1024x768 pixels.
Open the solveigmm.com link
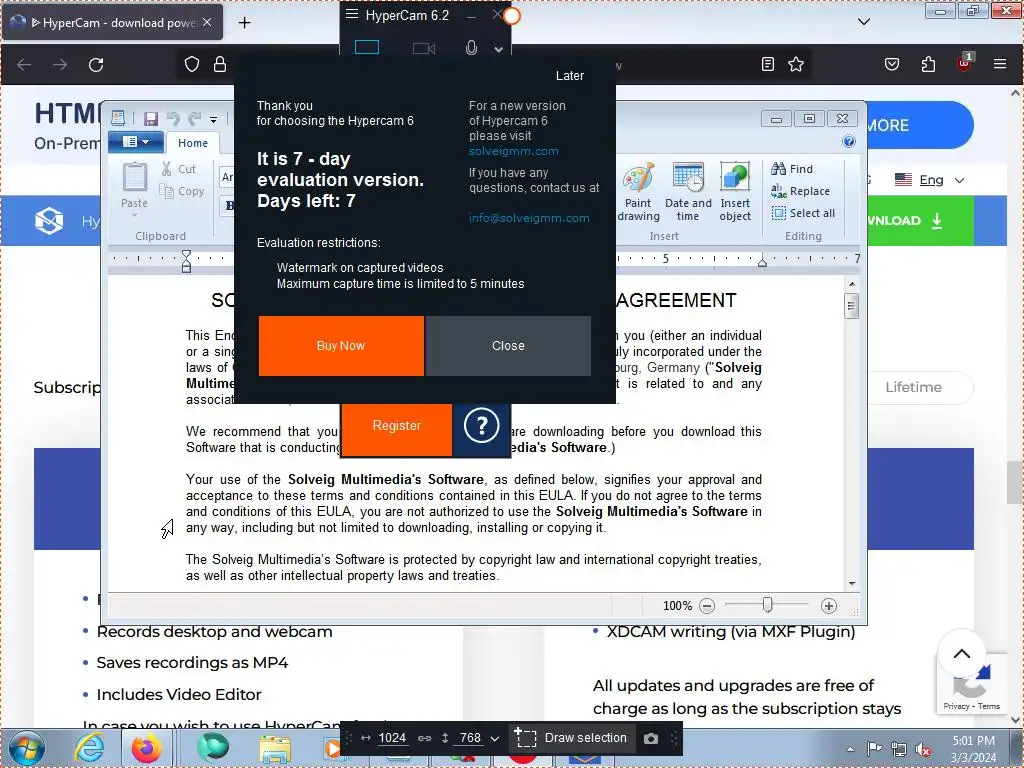coord(513,151)
